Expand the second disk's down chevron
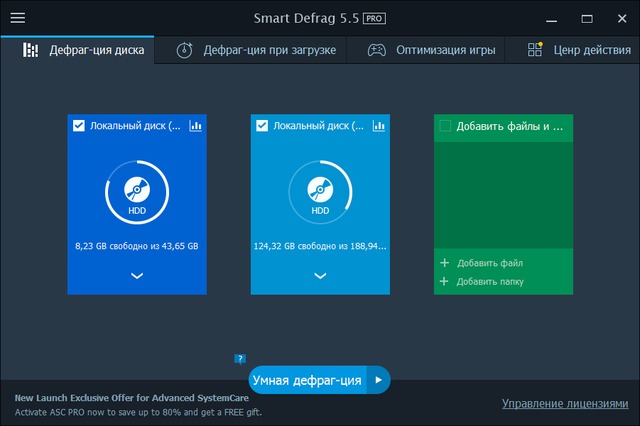 [x=320, y=276]
